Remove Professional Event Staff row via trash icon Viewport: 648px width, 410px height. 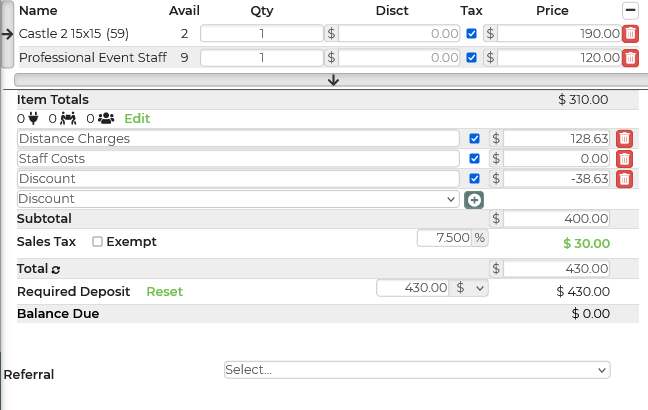630,58
